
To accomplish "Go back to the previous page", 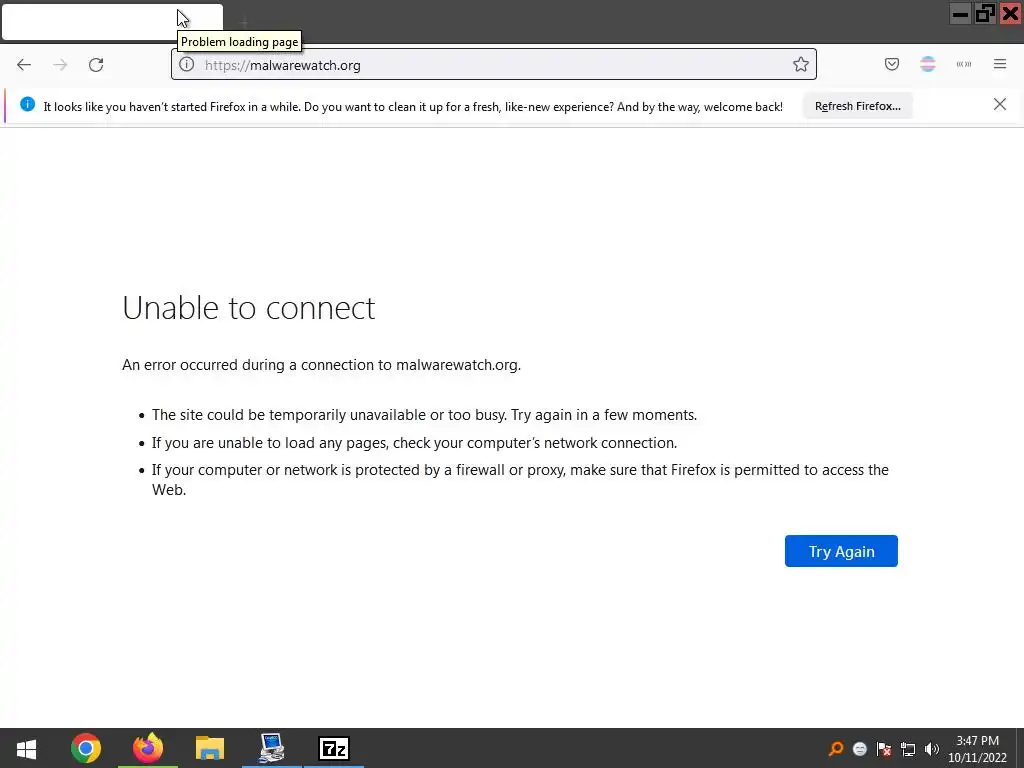I will [x=24, y=65].
